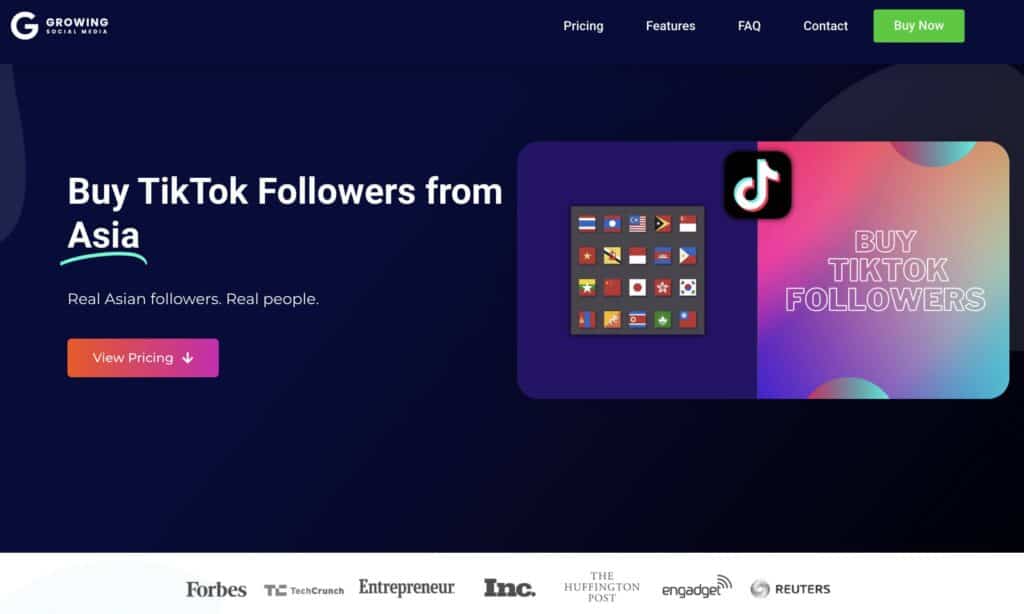The width and height of the screenshot is (1024, 614).
Task: Click the Forbes logo
Action: [216, 589]
